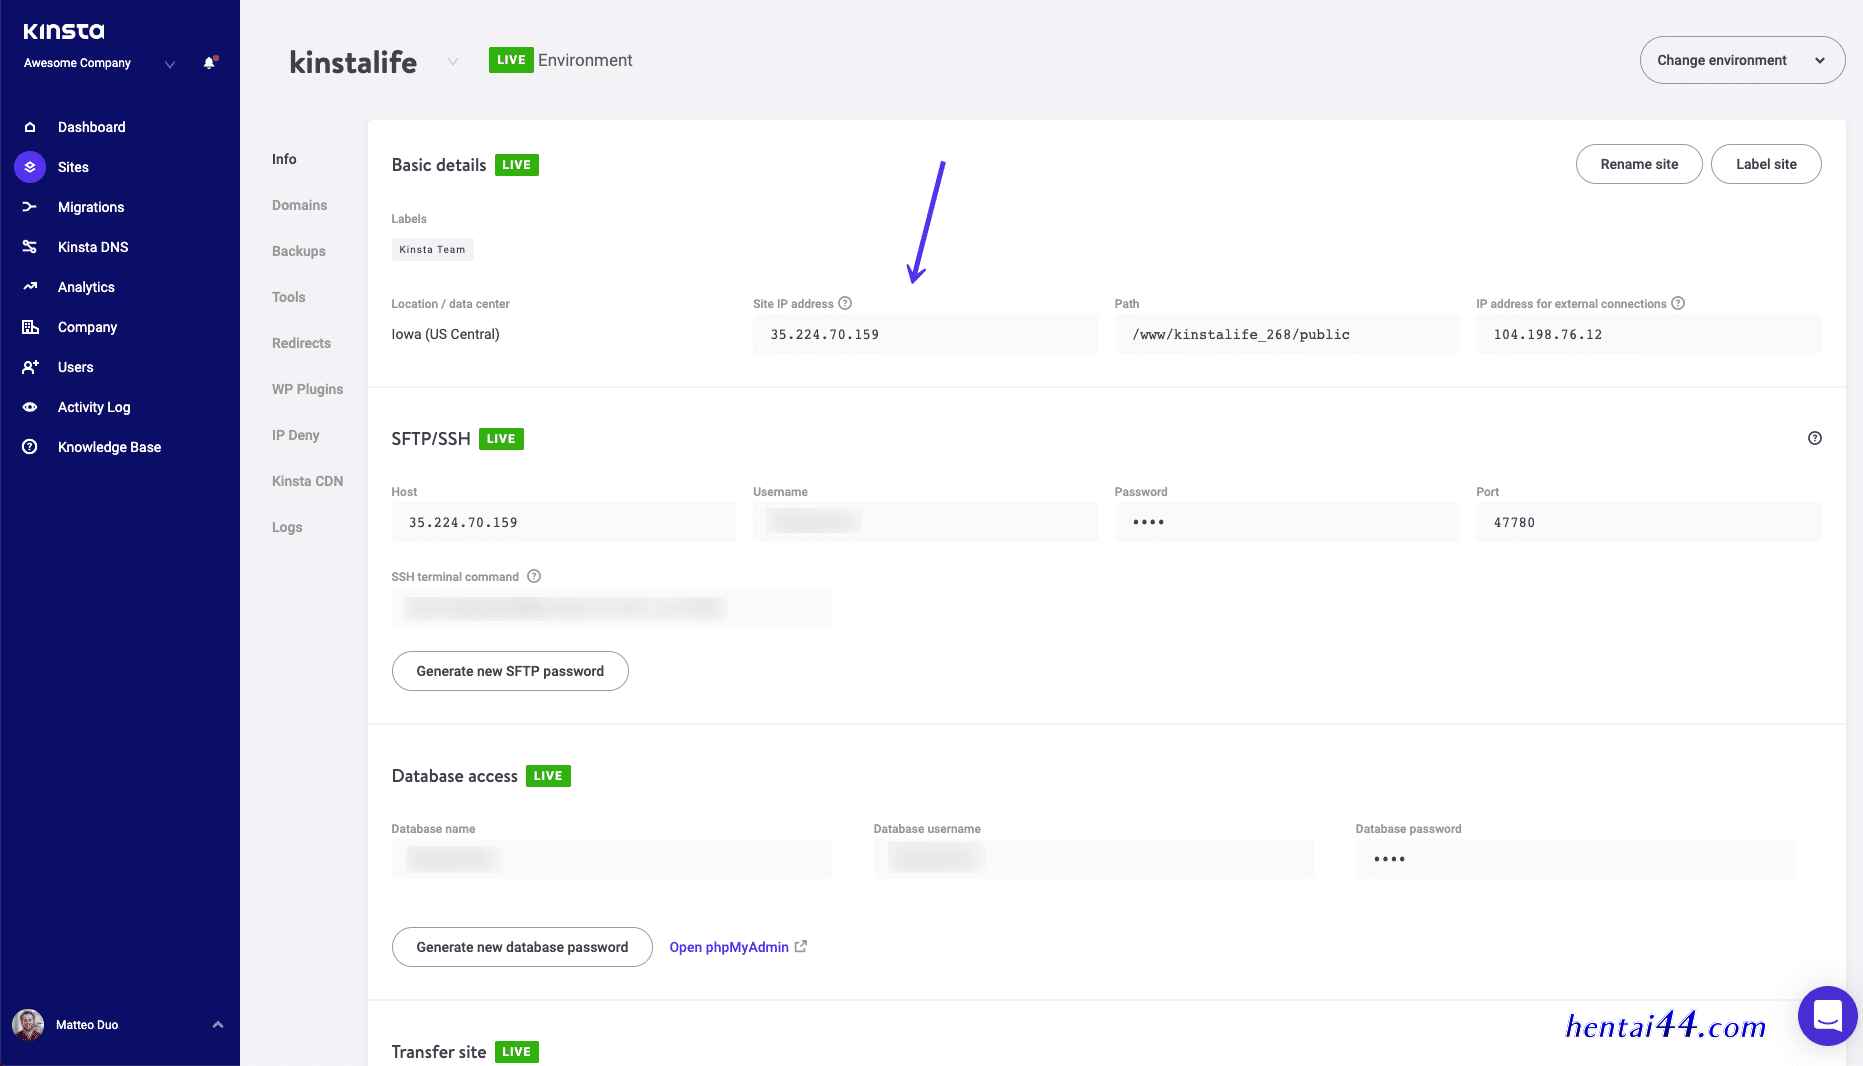Open the Knowledge Base
Screen dimensions: 1863x1066
[x=109, y=447]
